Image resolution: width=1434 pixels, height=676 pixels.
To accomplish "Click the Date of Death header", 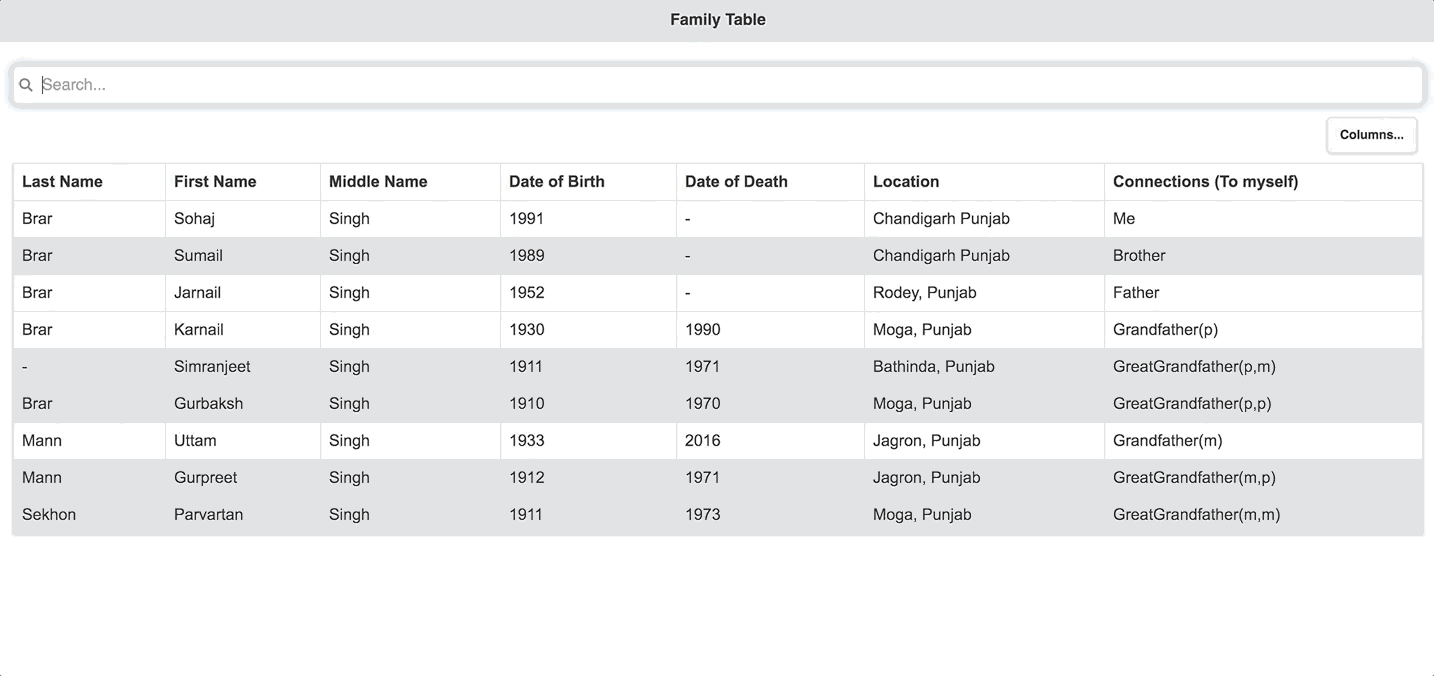I will pos(736,182).
